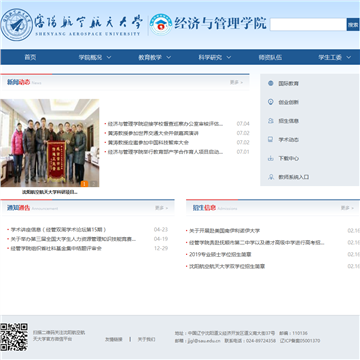
Task: Open the 科学研究 menu item
Action: coord(210,57)
